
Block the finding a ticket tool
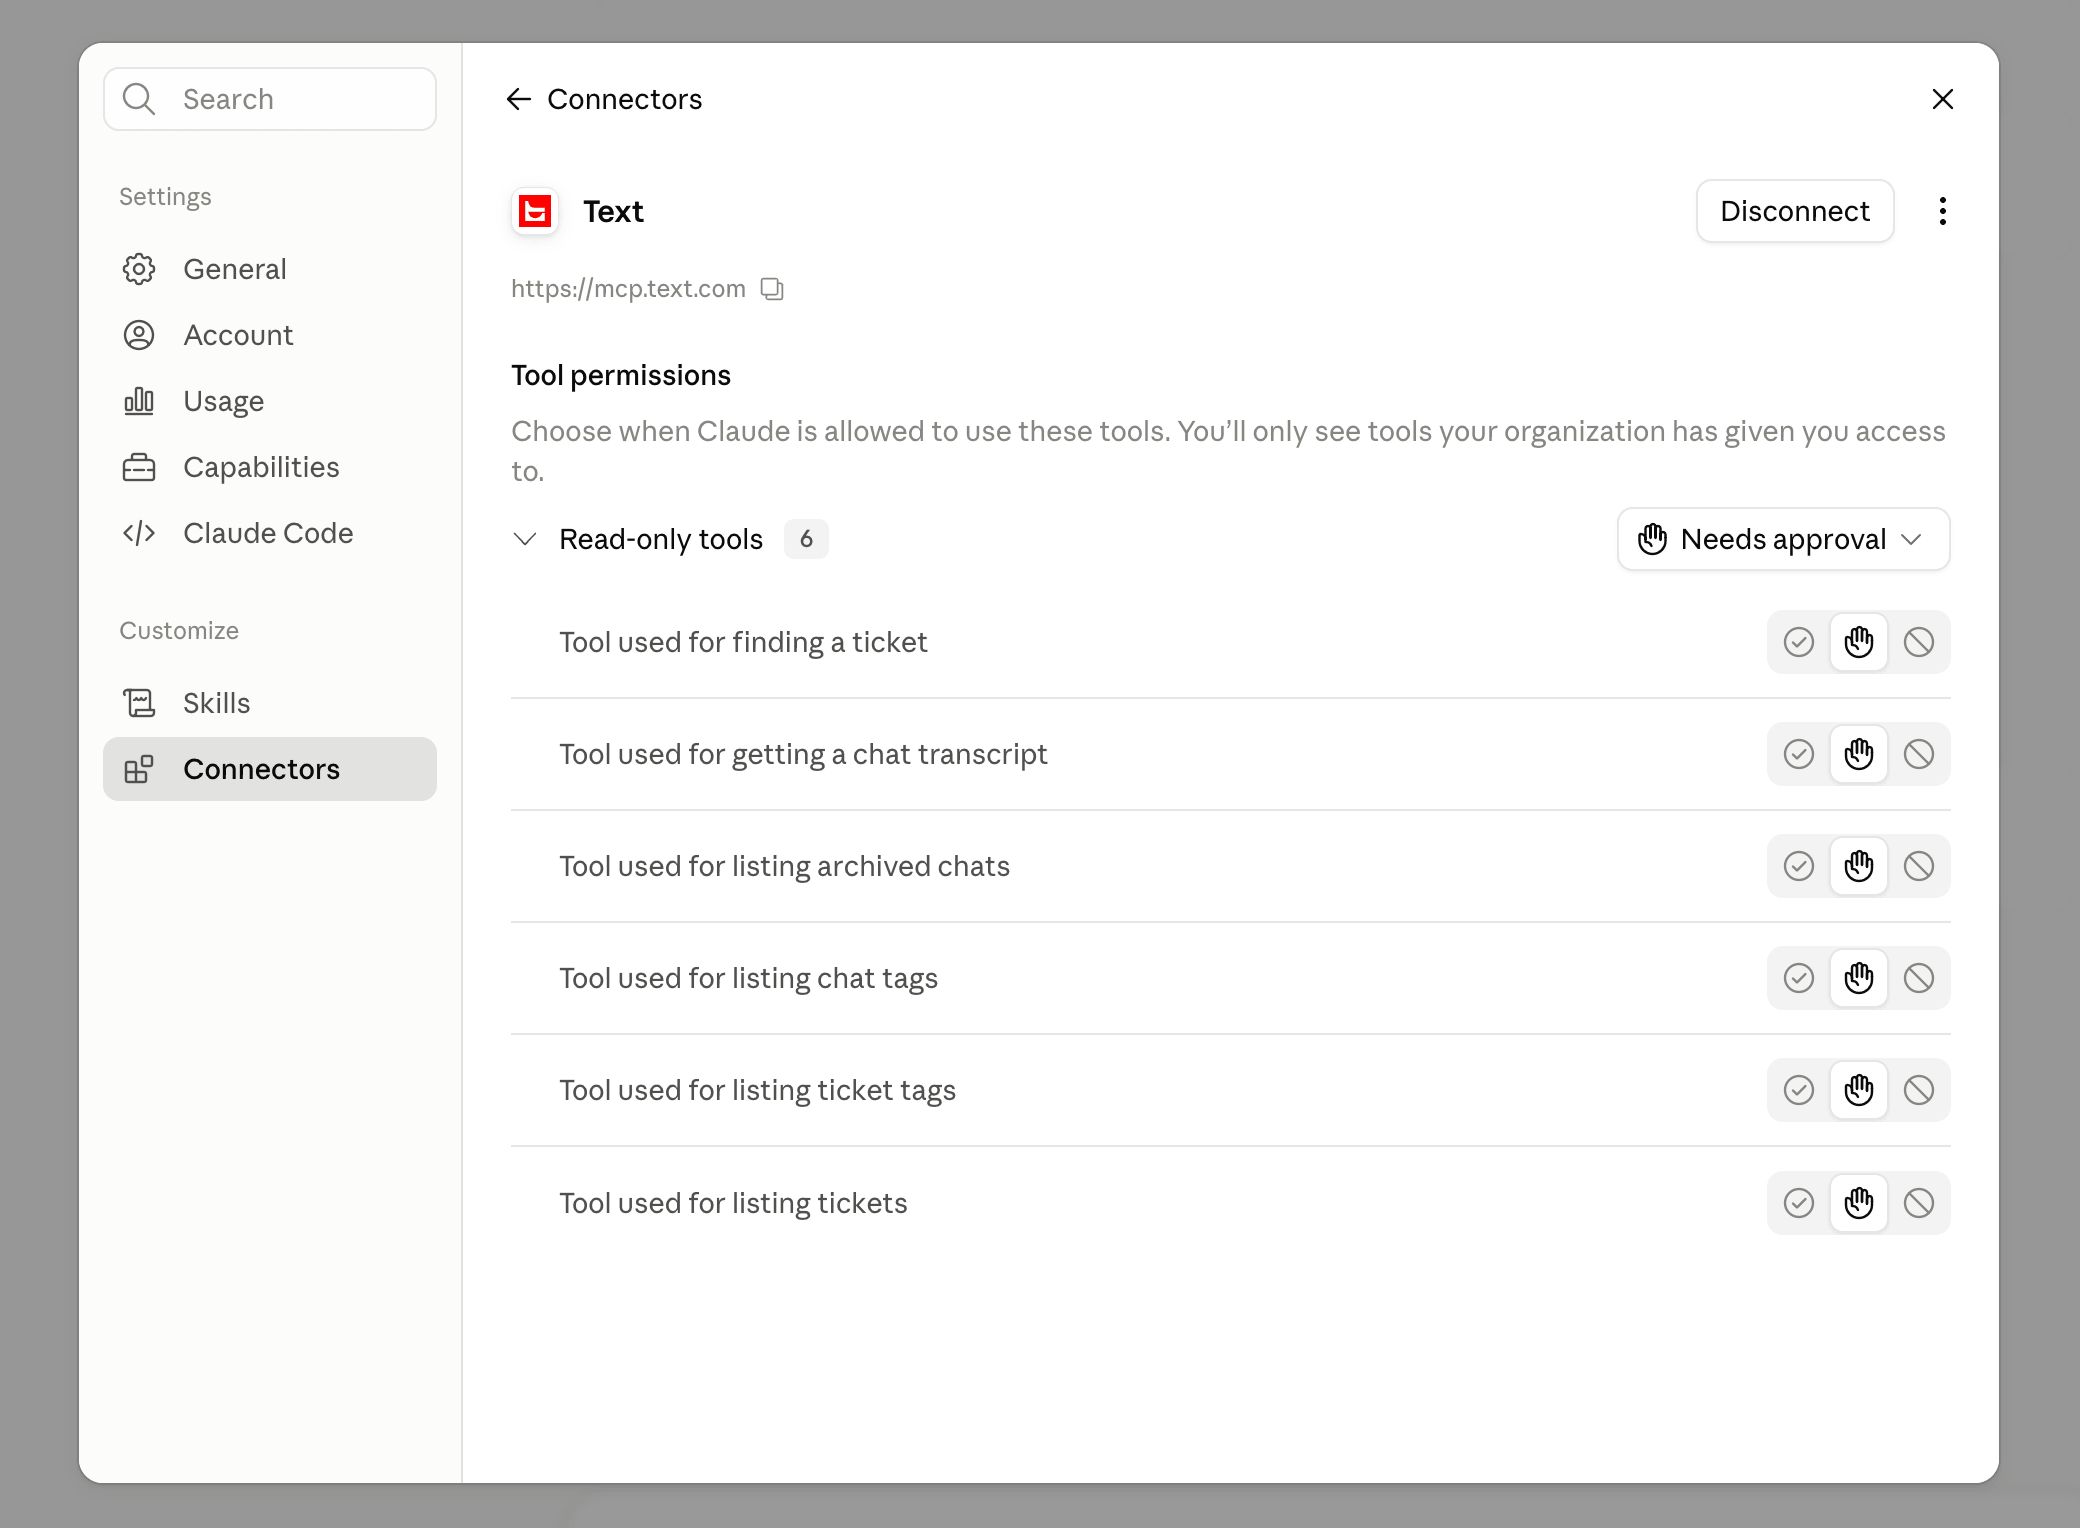coord(1919,642)
